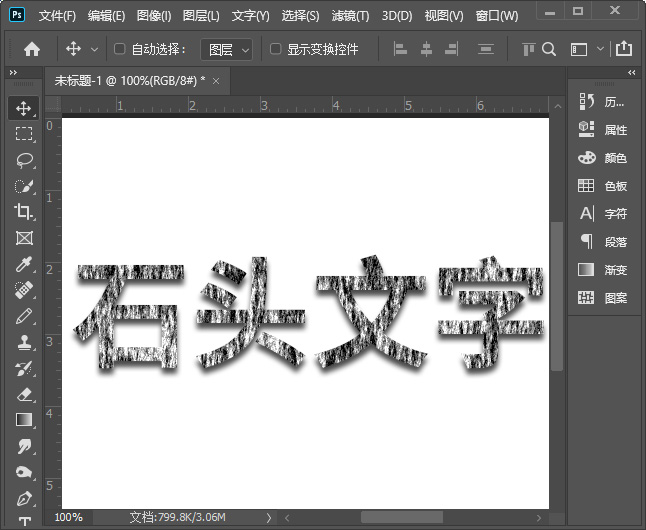Switch to the 未标题-1 document tab
This screenshot has height=530, width=646.
point(130,81)
